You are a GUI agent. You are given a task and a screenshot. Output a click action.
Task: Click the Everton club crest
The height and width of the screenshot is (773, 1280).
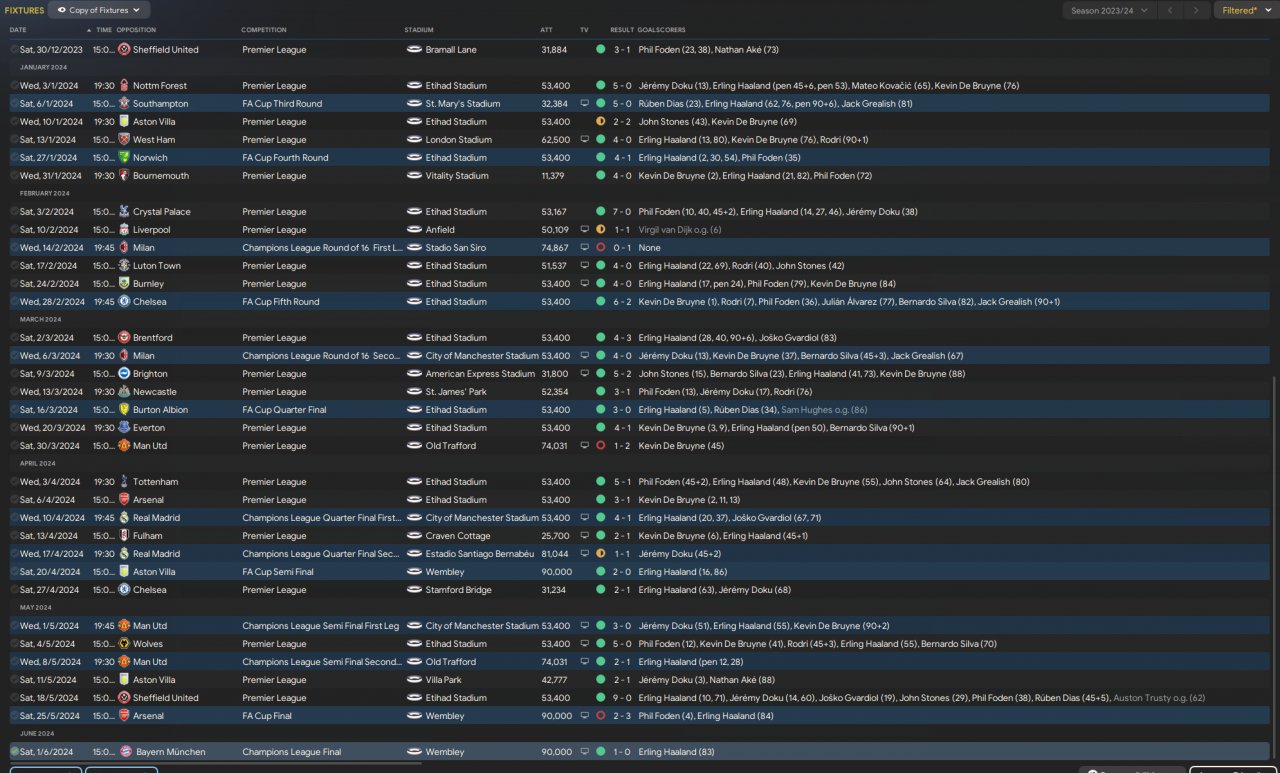(x=124, y=428)
